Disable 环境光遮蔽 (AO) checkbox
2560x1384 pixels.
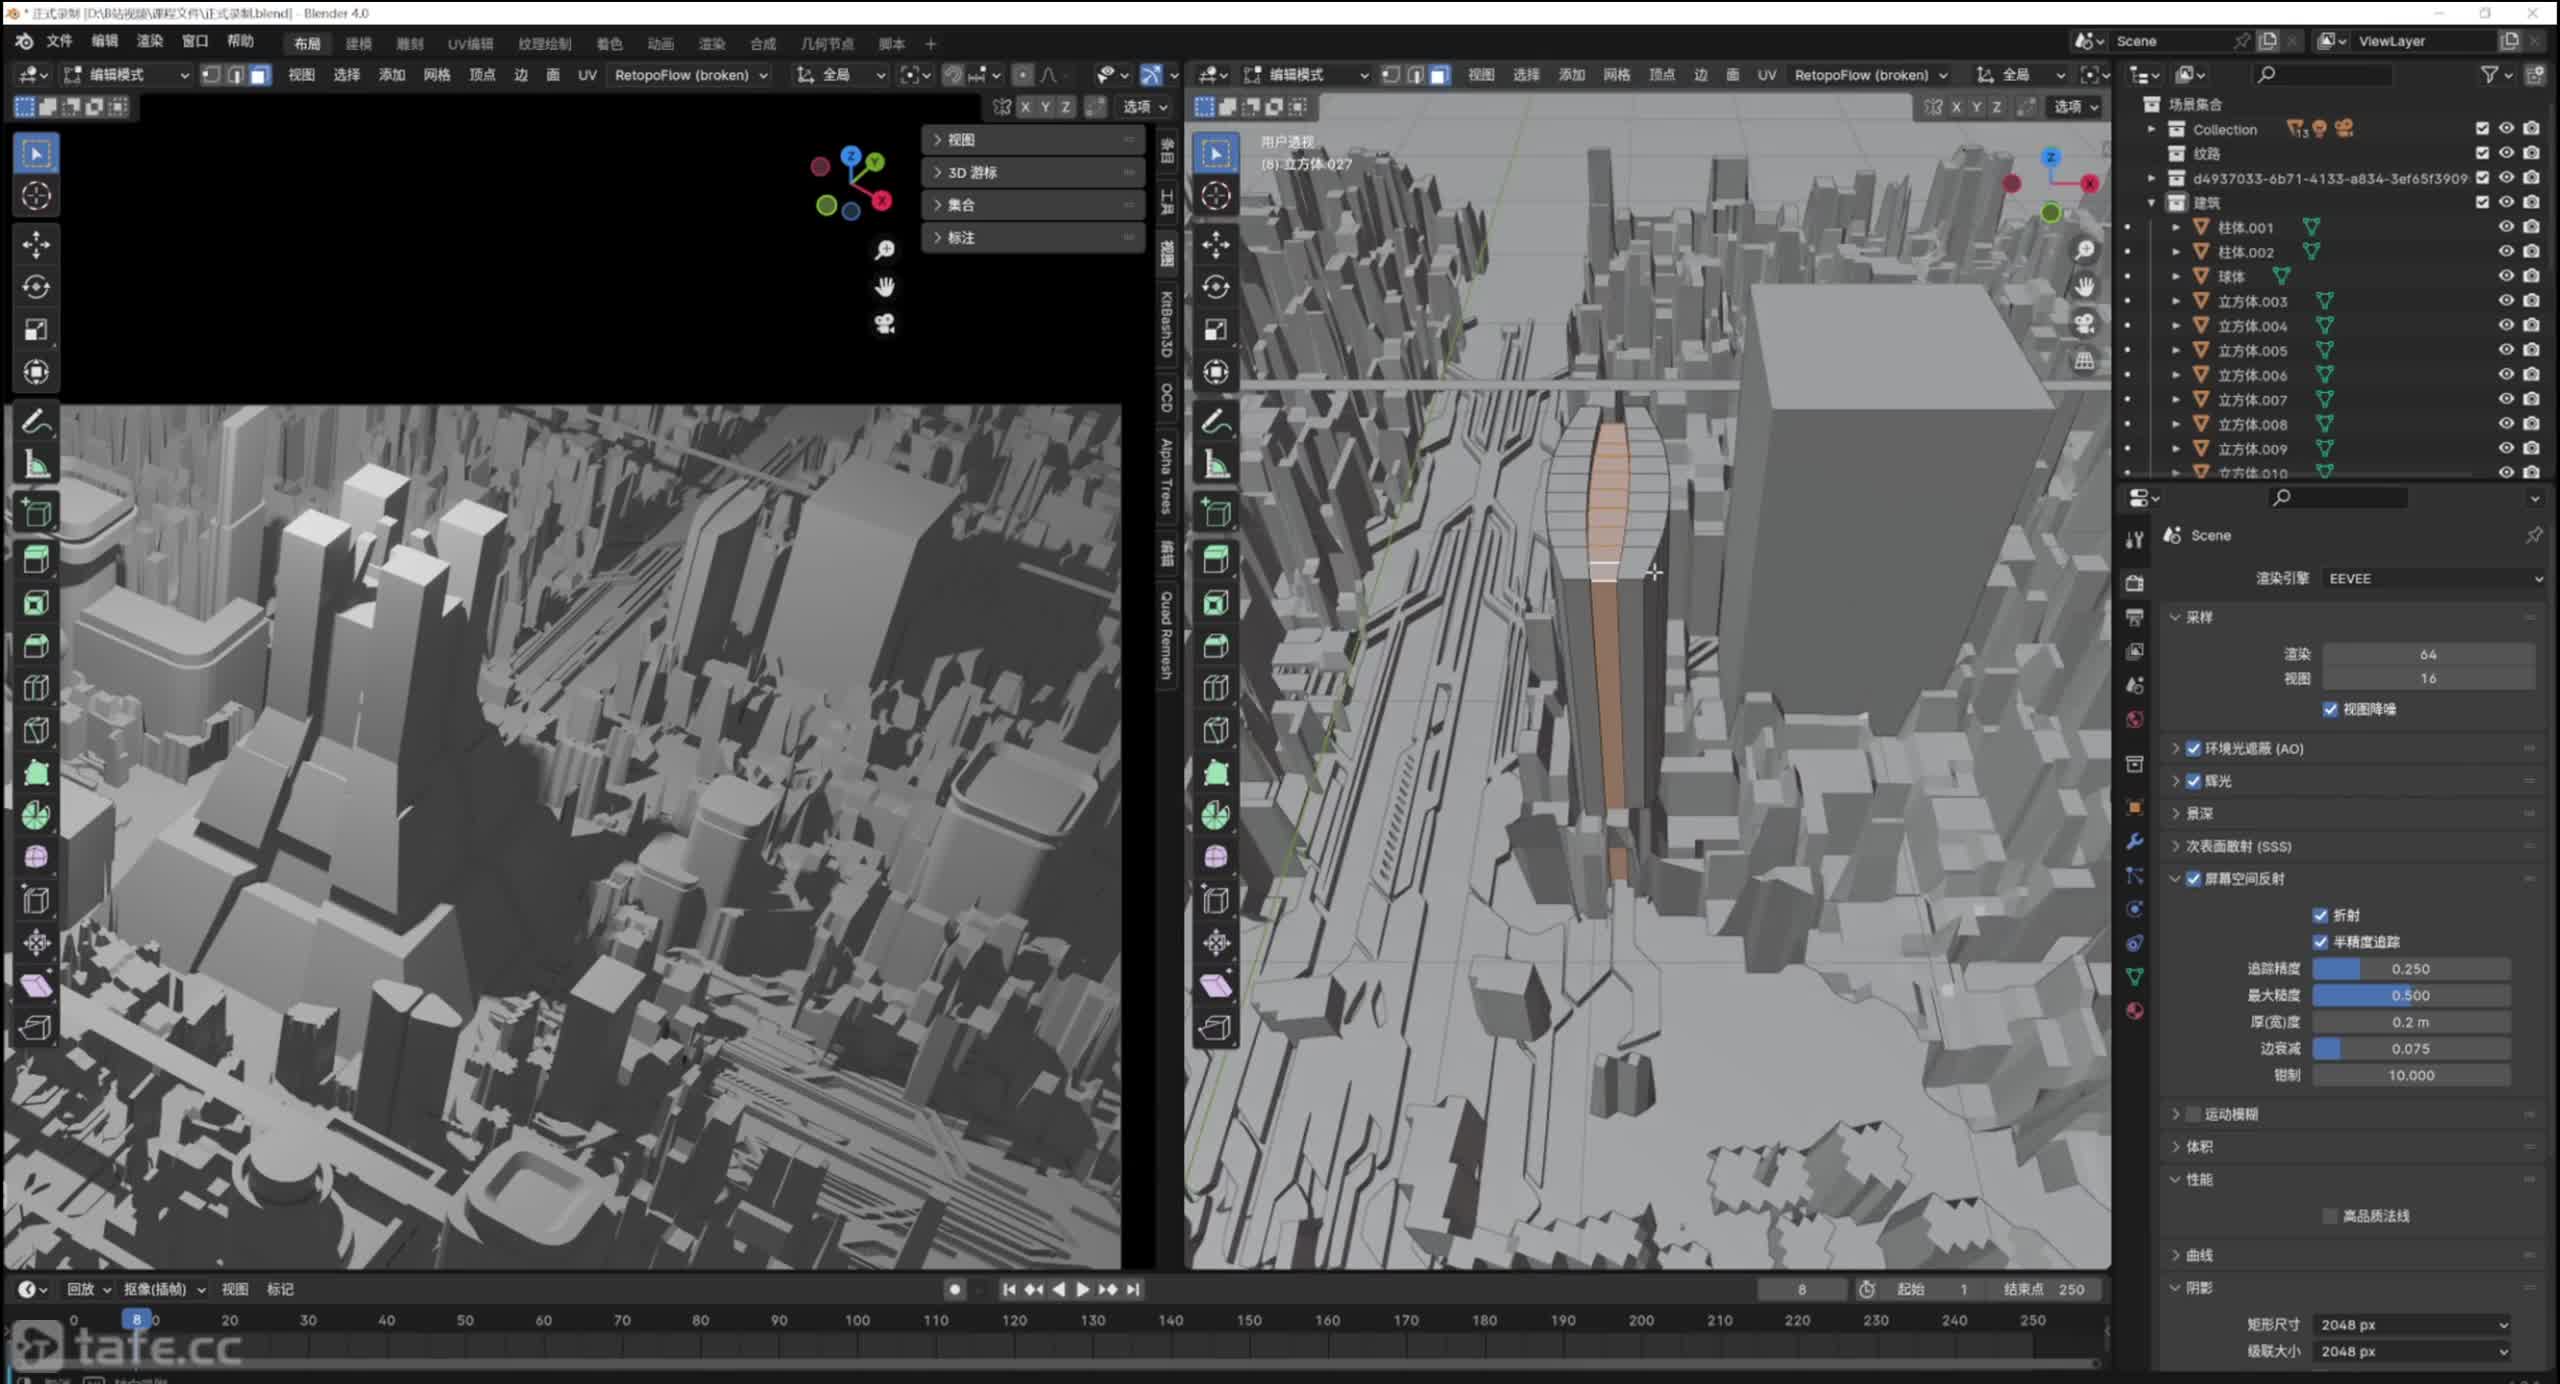pyautogui.click(x=2193, y=748)
